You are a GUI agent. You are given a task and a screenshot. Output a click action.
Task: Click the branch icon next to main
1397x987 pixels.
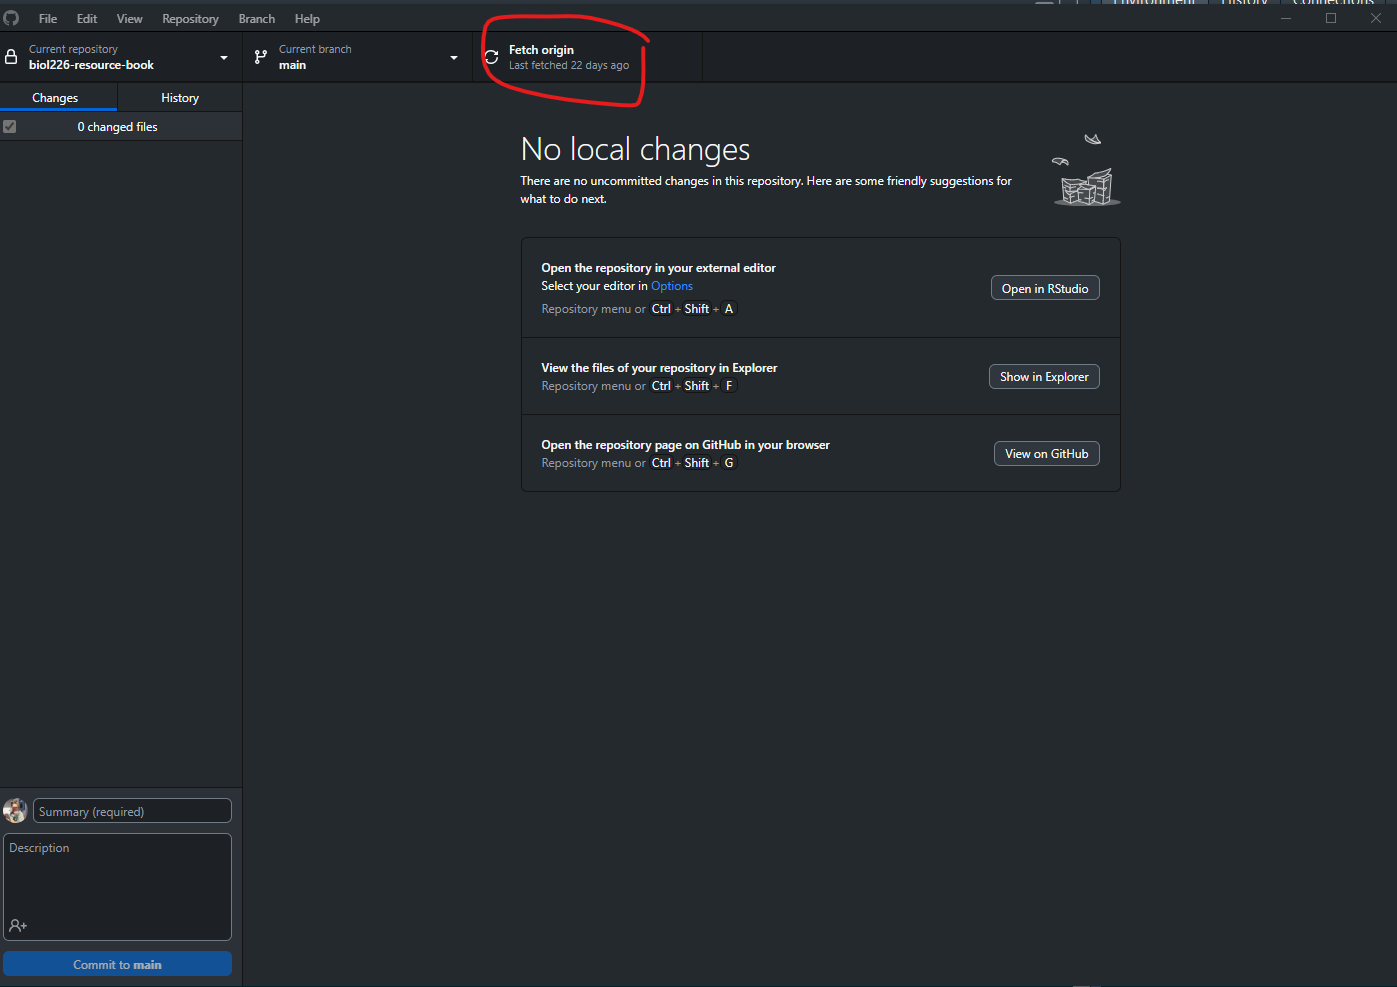coord(261,57)
